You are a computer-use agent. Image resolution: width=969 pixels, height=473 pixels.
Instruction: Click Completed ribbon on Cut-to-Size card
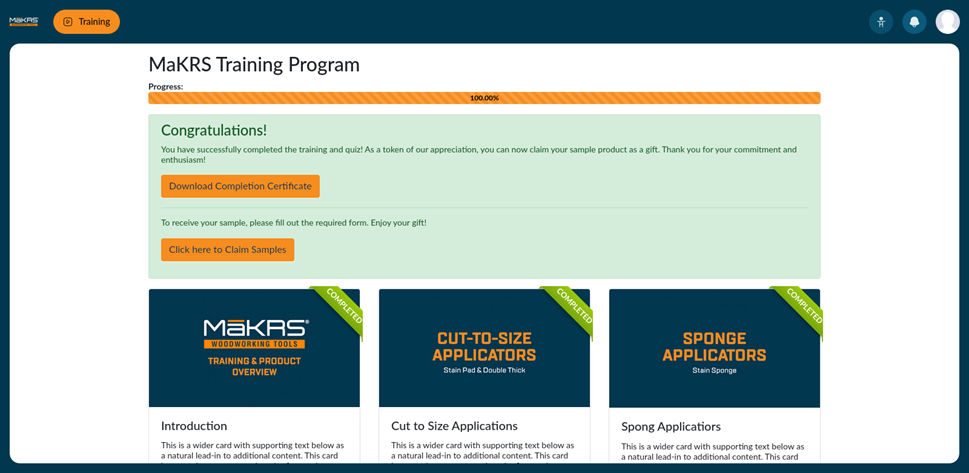[572, 307]
